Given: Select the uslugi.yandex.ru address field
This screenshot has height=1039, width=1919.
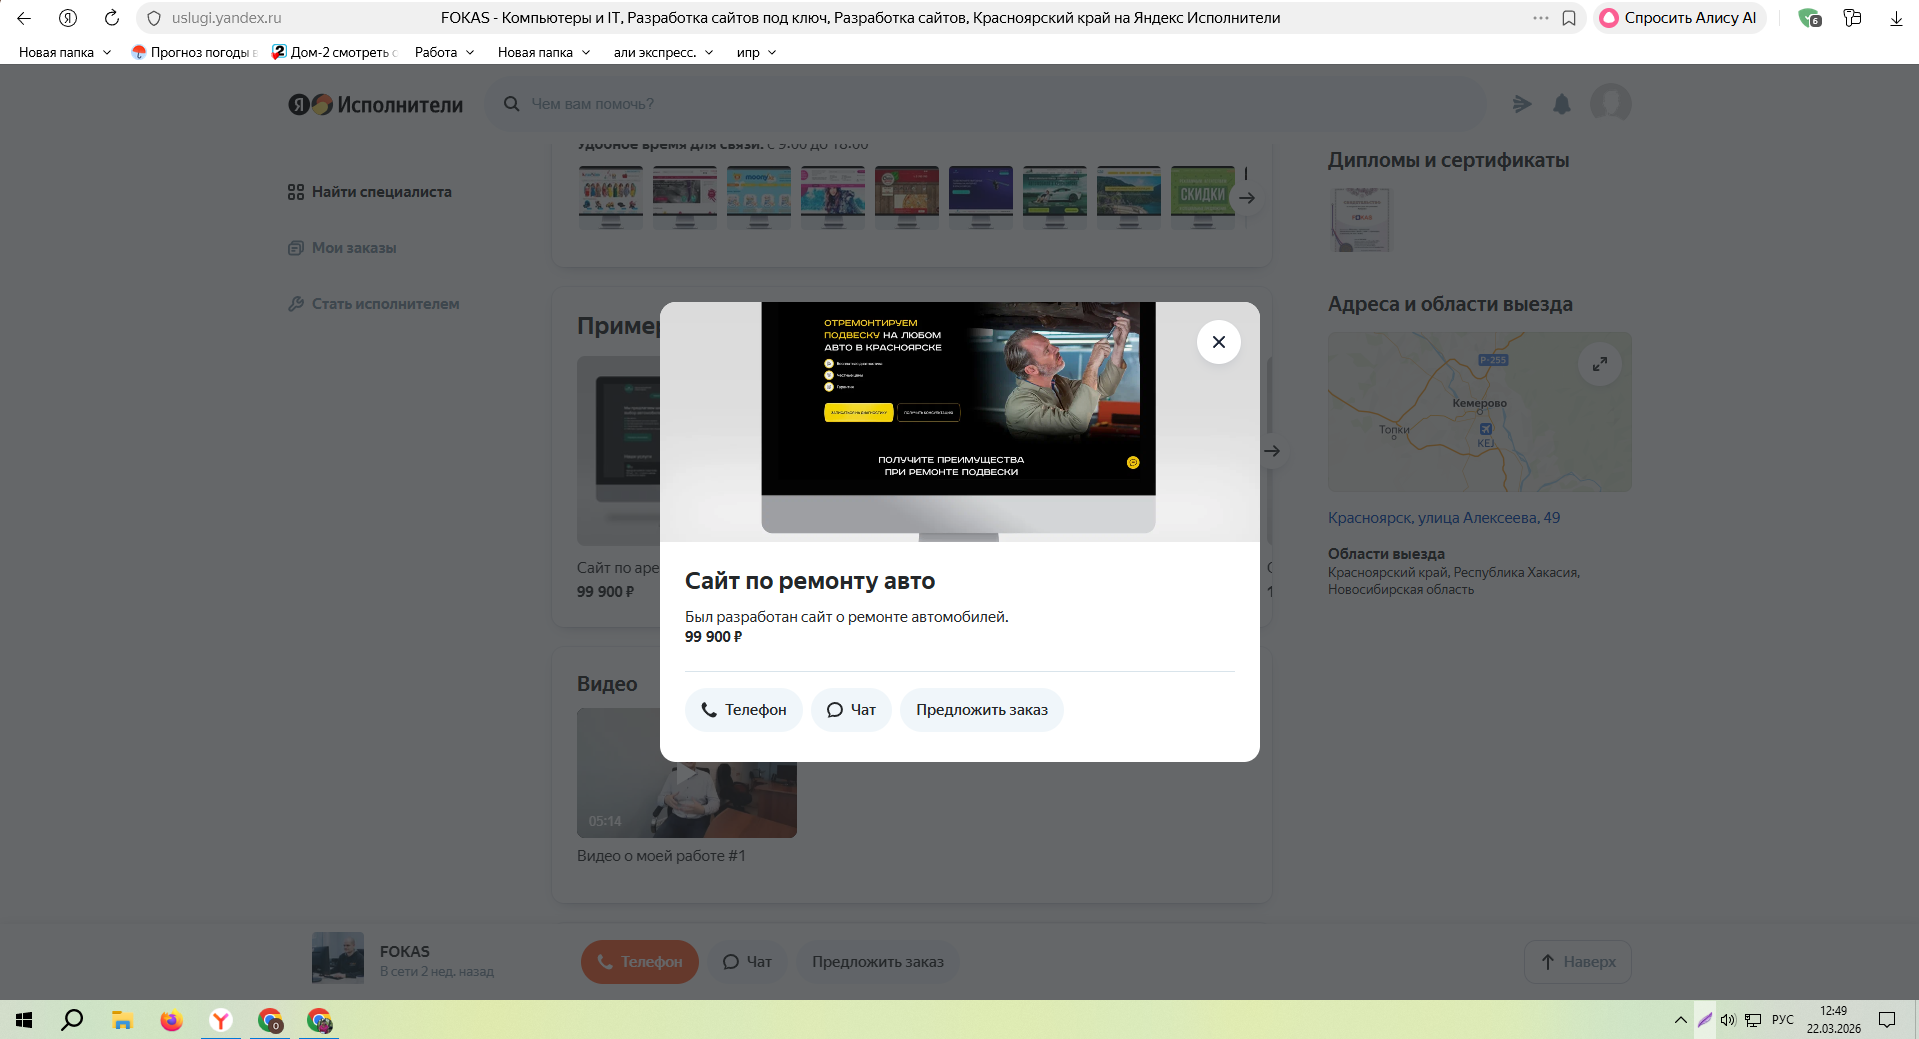Looking at the screenshot, I should tap(226, 18).
